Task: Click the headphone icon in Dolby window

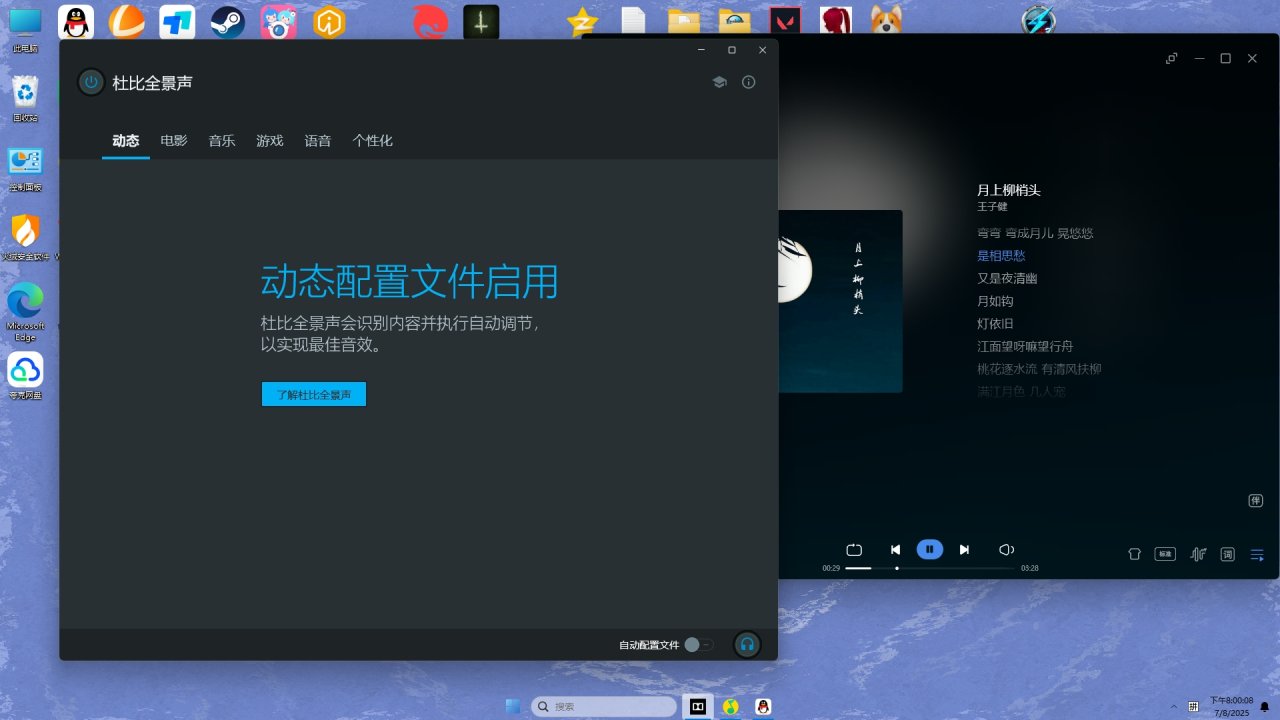Action: click(x=746, y=645)
